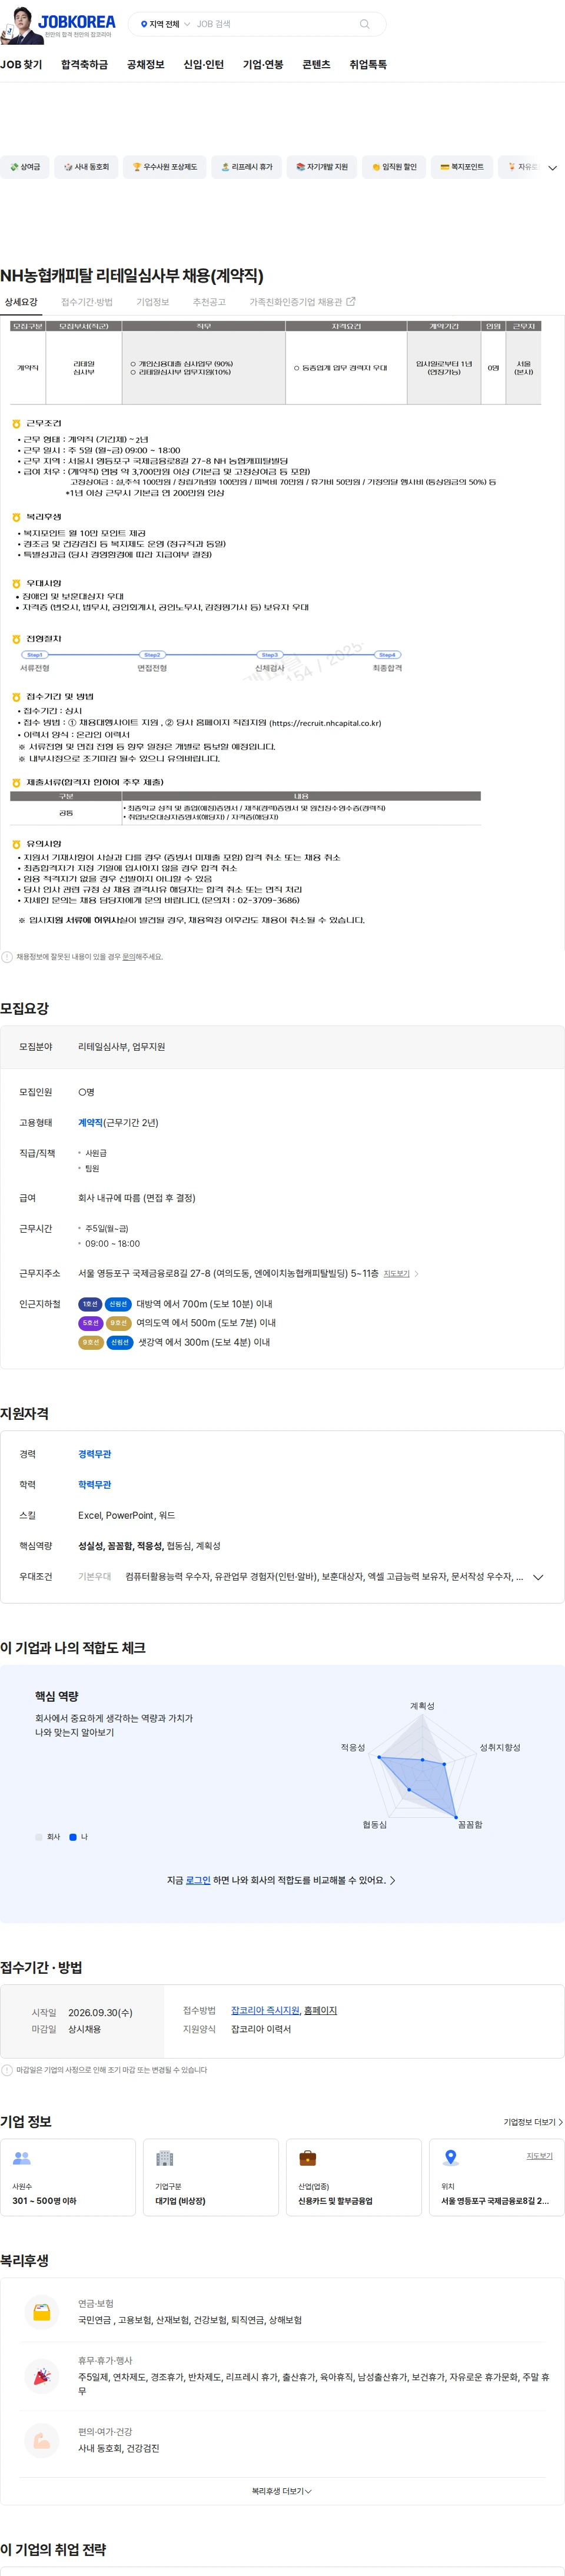Switch to the 추천공고 tab
The height and width of the screenshot is (2576, 565).
[x=209, y=302]
